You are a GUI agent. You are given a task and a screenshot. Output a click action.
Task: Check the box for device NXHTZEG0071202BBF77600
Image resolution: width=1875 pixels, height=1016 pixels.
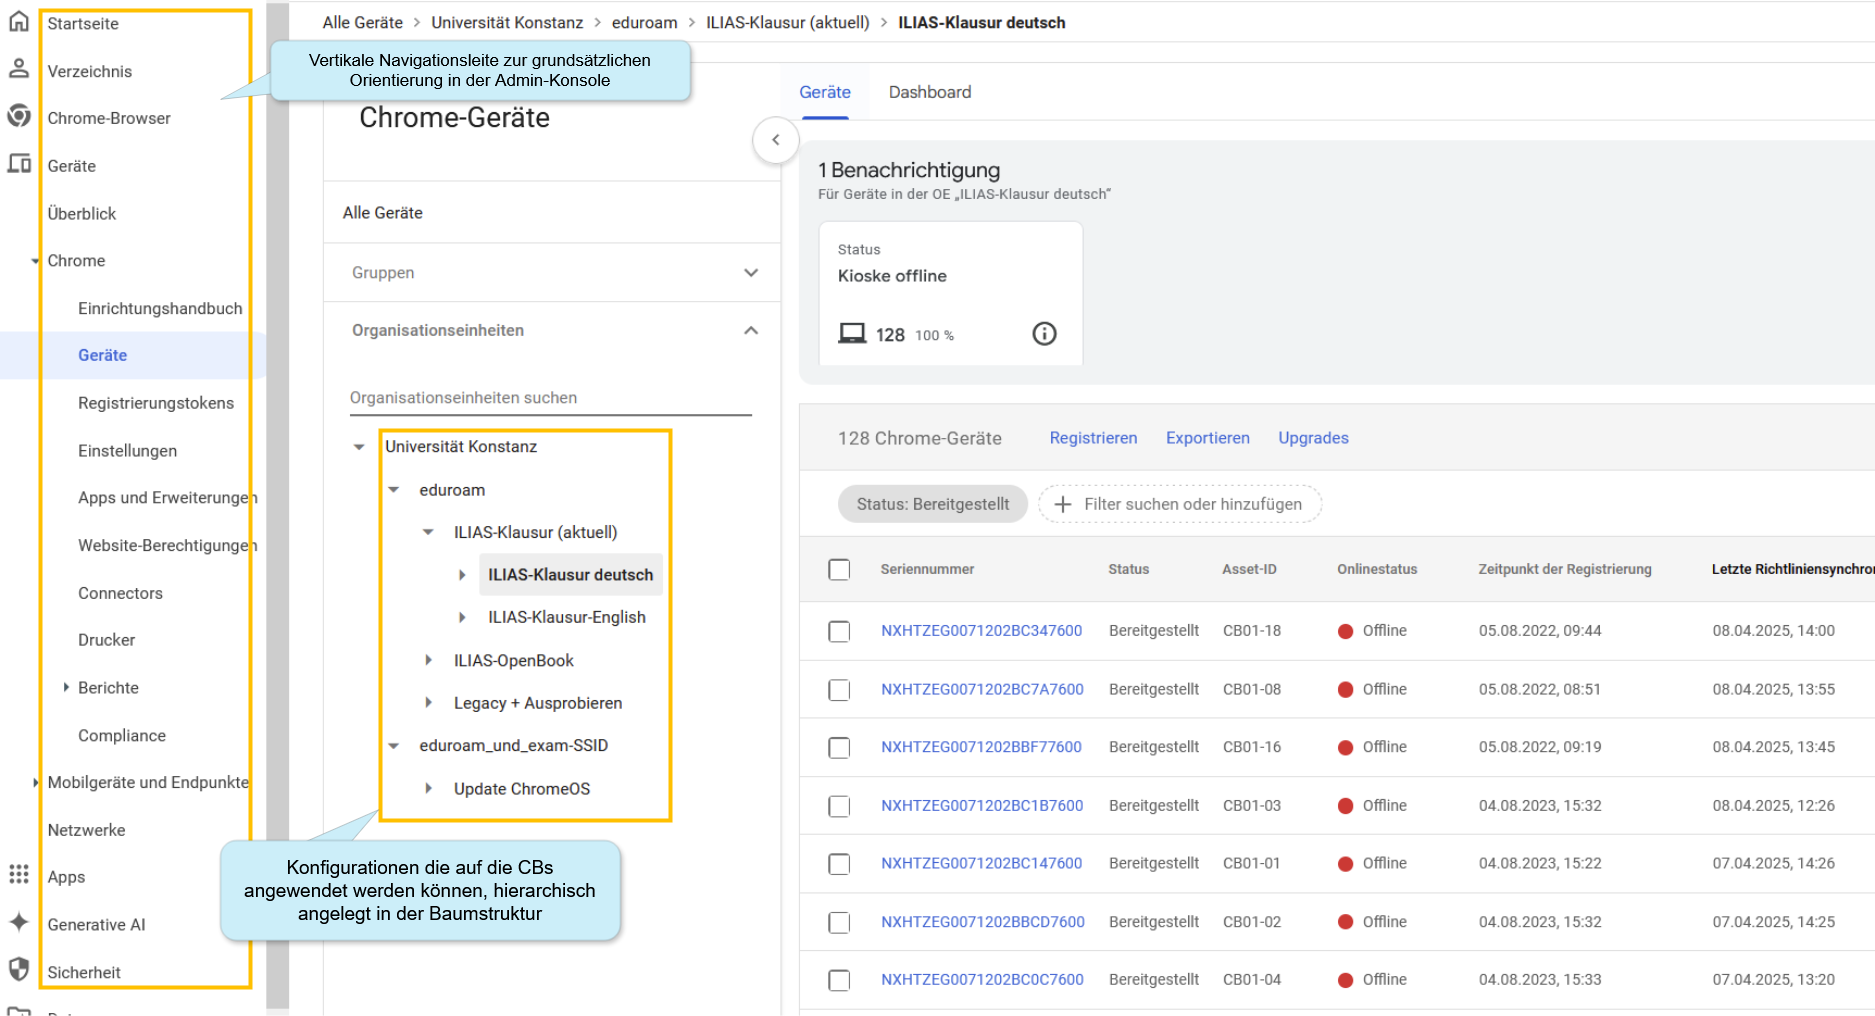(839, 748)
